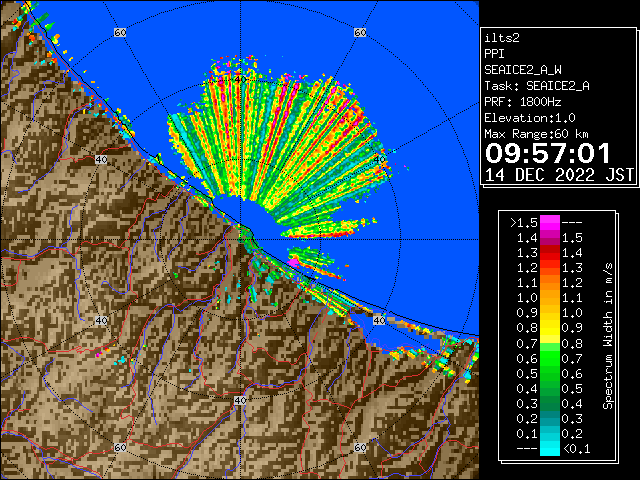
Task: Click the timestamp "09:57:01"
Action: 548,153
